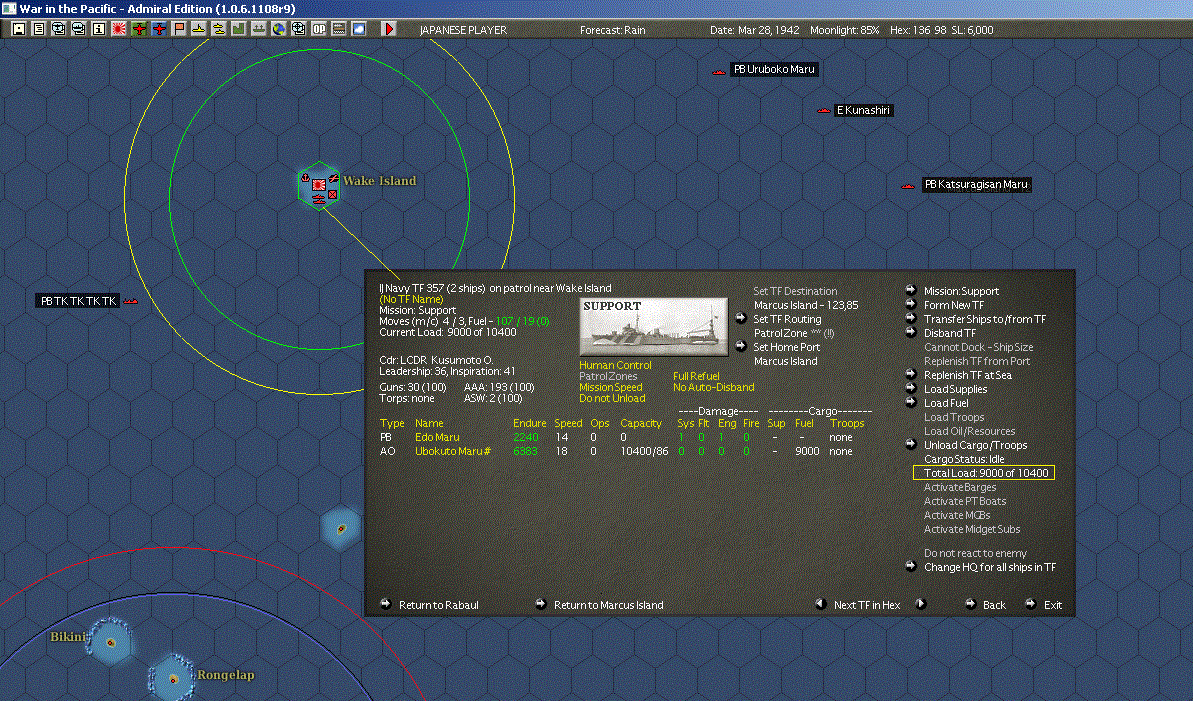Click the striped panel icon after OP
The height and width of the screenshot is (701, 1193).
coord(339,29)
